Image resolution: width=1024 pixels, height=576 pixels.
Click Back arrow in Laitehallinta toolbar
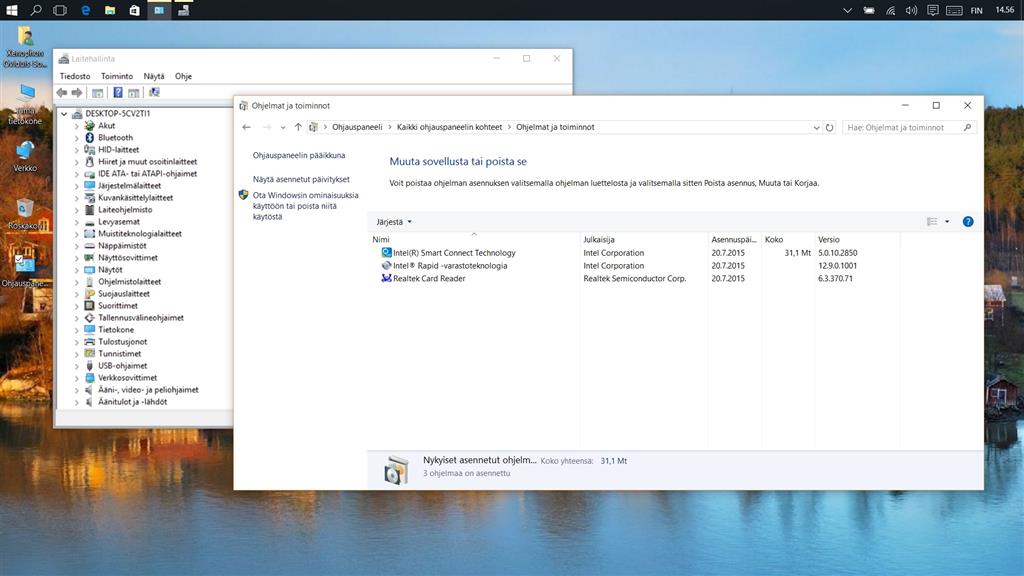[61, 93]
